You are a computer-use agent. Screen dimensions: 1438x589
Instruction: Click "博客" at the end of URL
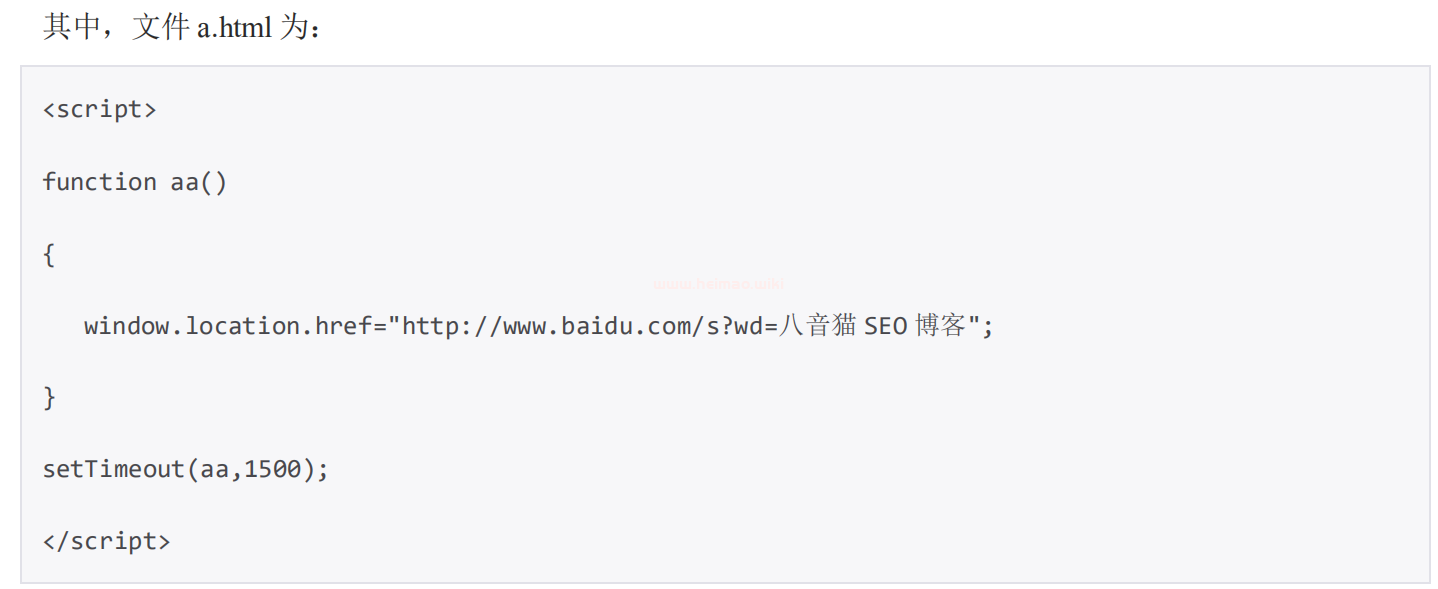940,326
